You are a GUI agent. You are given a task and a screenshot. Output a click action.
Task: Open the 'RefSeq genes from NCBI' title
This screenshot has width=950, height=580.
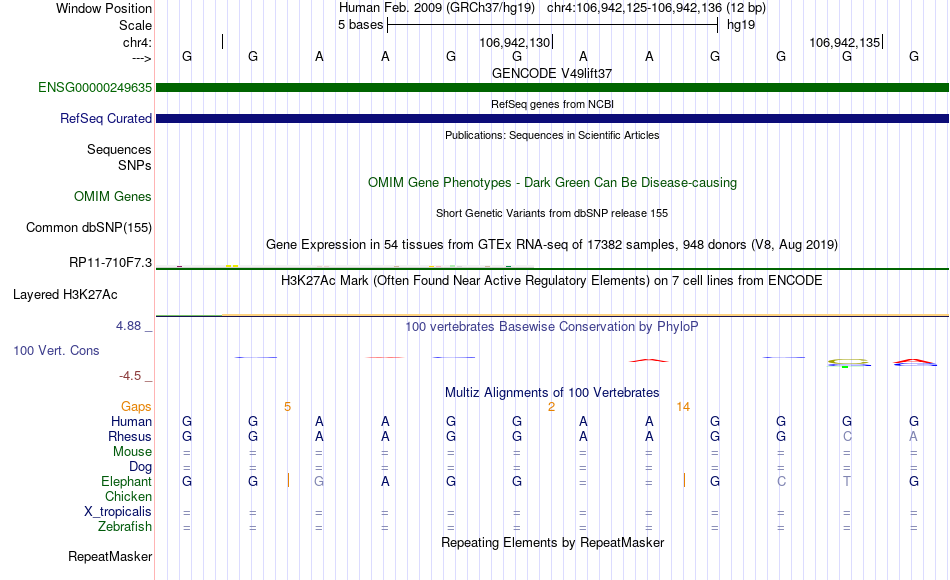[x=552, y=104]
